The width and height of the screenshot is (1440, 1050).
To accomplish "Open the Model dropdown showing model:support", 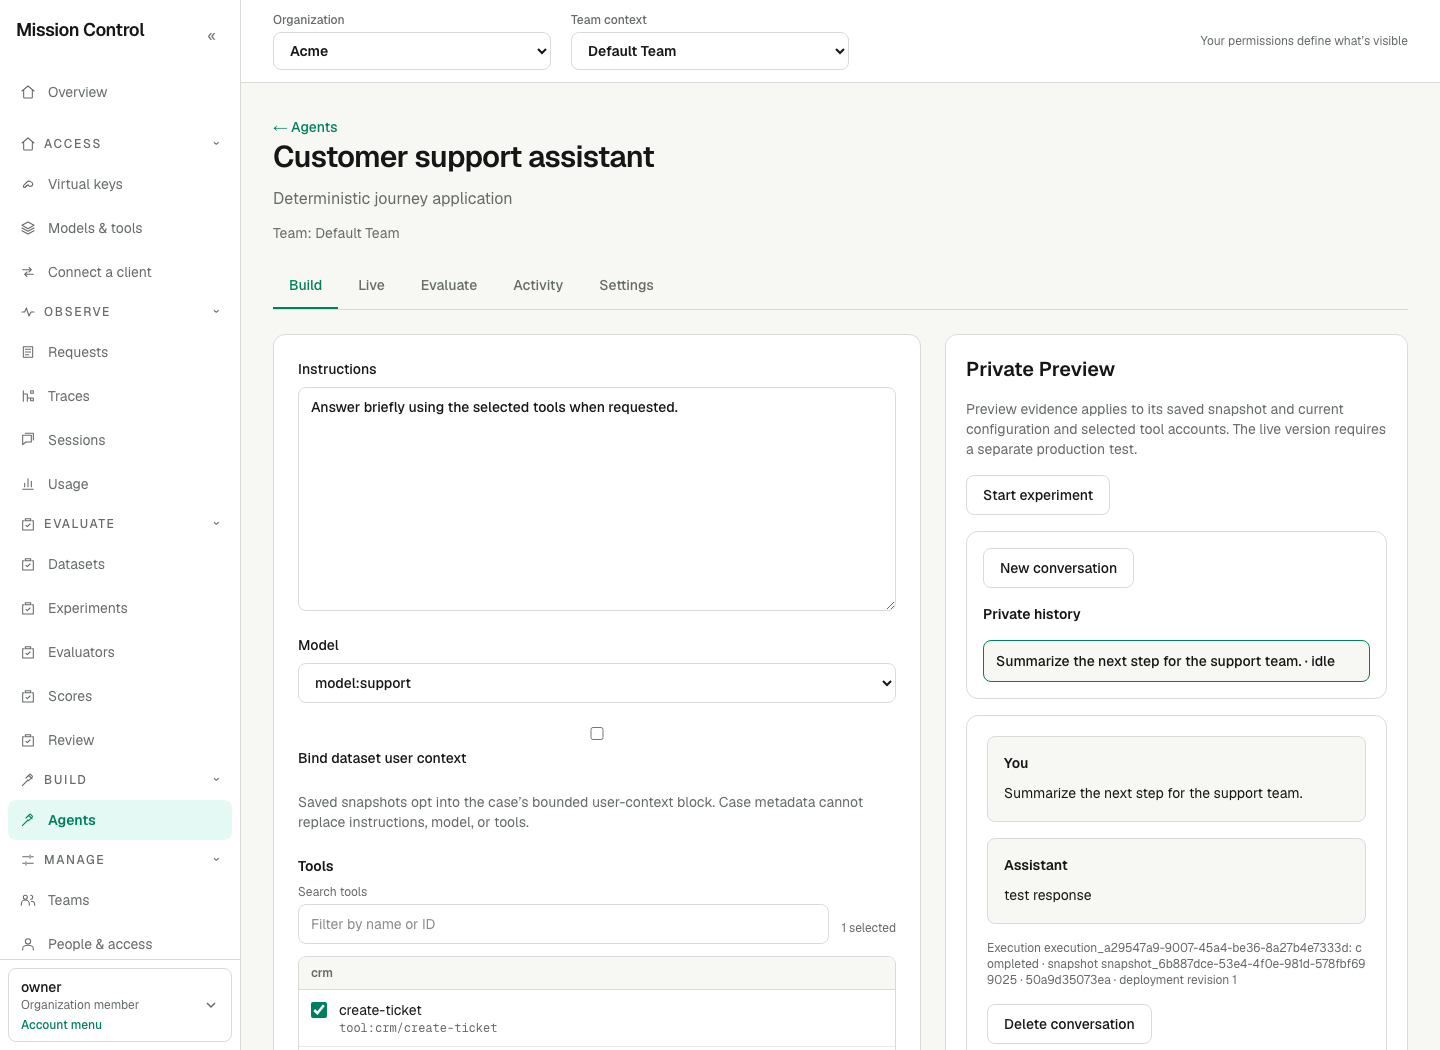I will 597,683.
